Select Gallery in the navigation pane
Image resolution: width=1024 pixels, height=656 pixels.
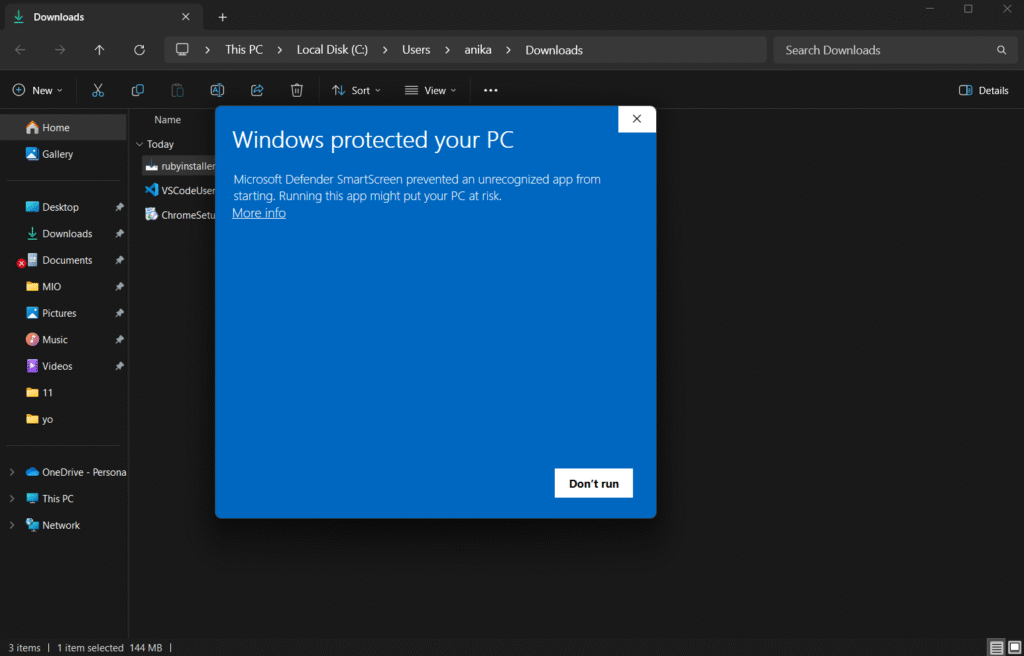pyautogui.click(x=57, y=154)
